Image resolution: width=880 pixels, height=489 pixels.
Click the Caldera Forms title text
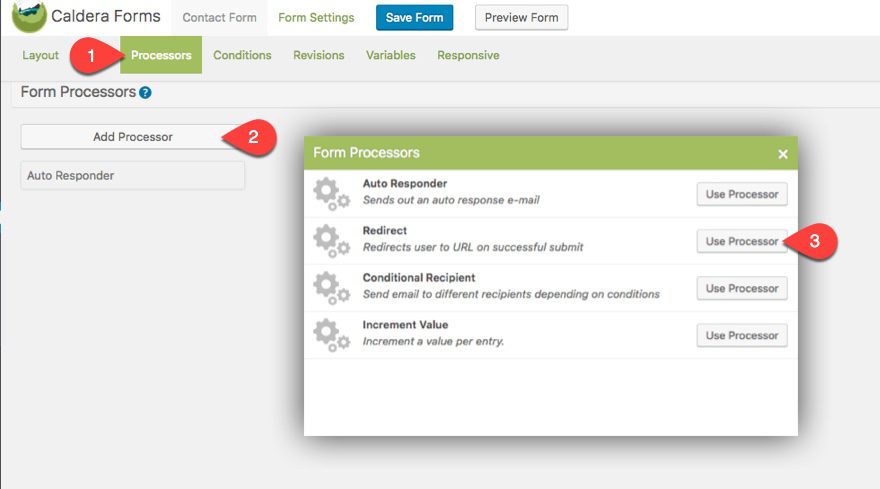click(106, 16)
